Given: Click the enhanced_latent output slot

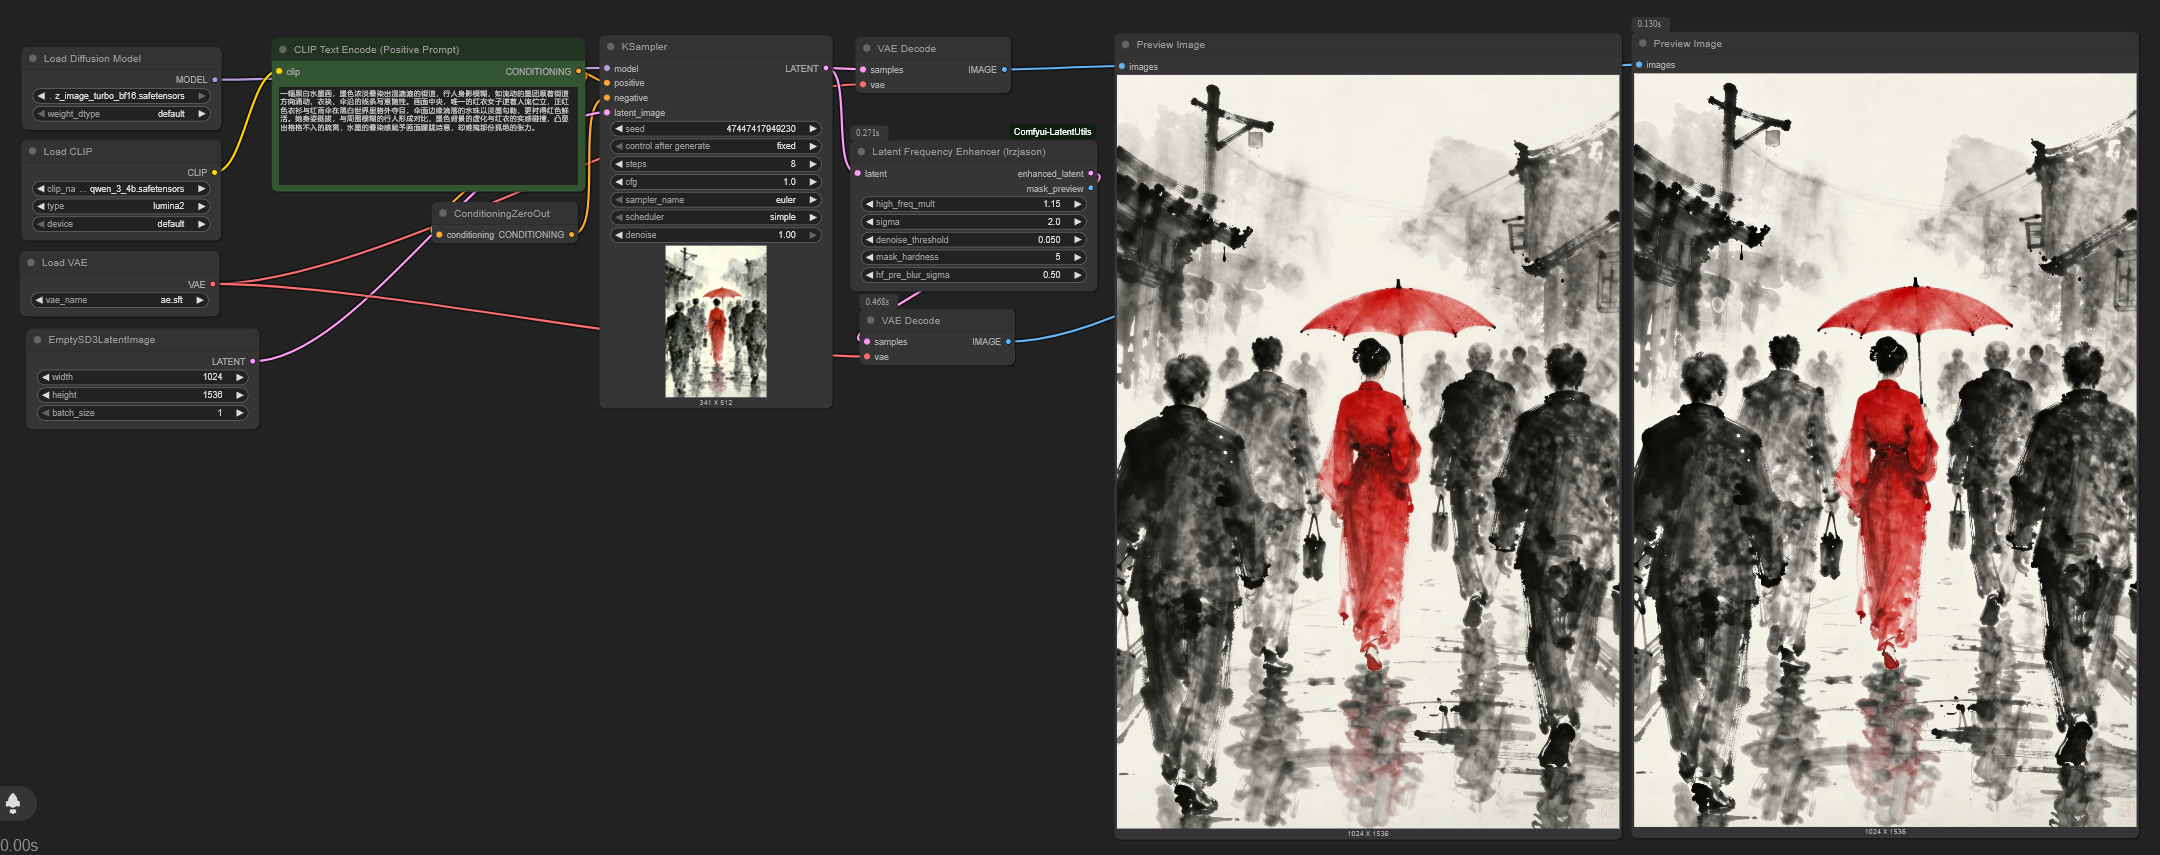Looking at the screenshot, I should (x=1091, y=174).
